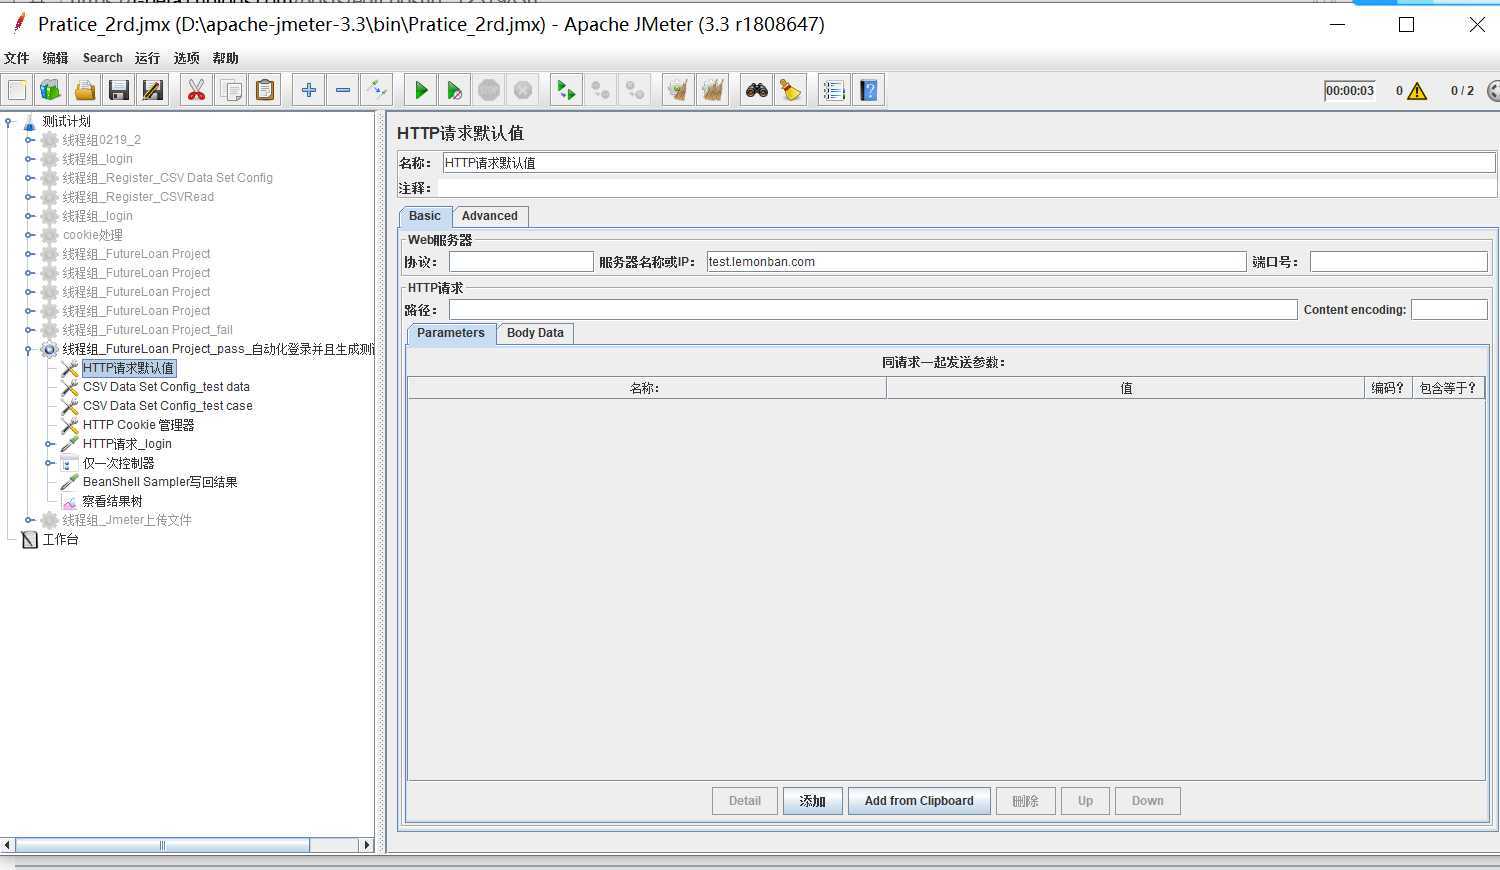This screenshot has height=870, width=1500.
Task: Click the Help question mark icon
Action: 869,91
